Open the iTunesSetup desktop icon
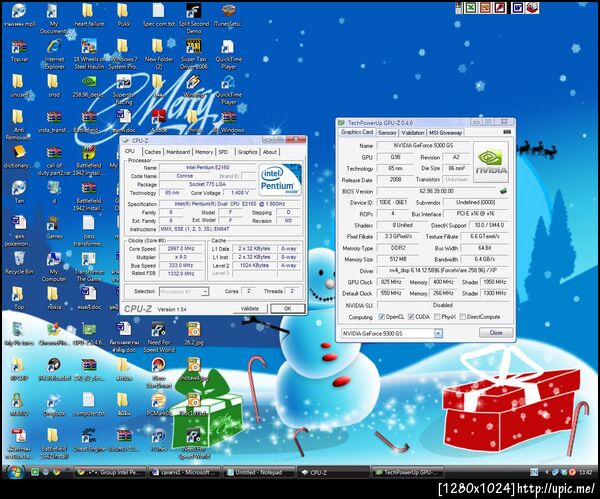The width and height of the screenshot is (600, 499). point(228,15)
